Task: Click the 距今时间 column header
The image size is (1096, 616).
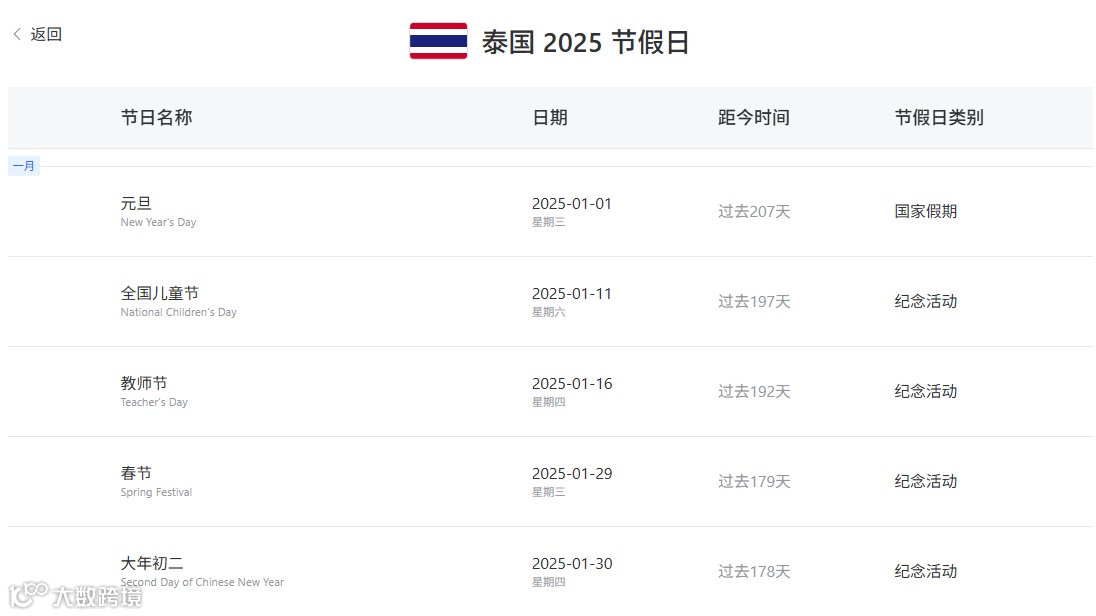Action: [x=753, y=117]
